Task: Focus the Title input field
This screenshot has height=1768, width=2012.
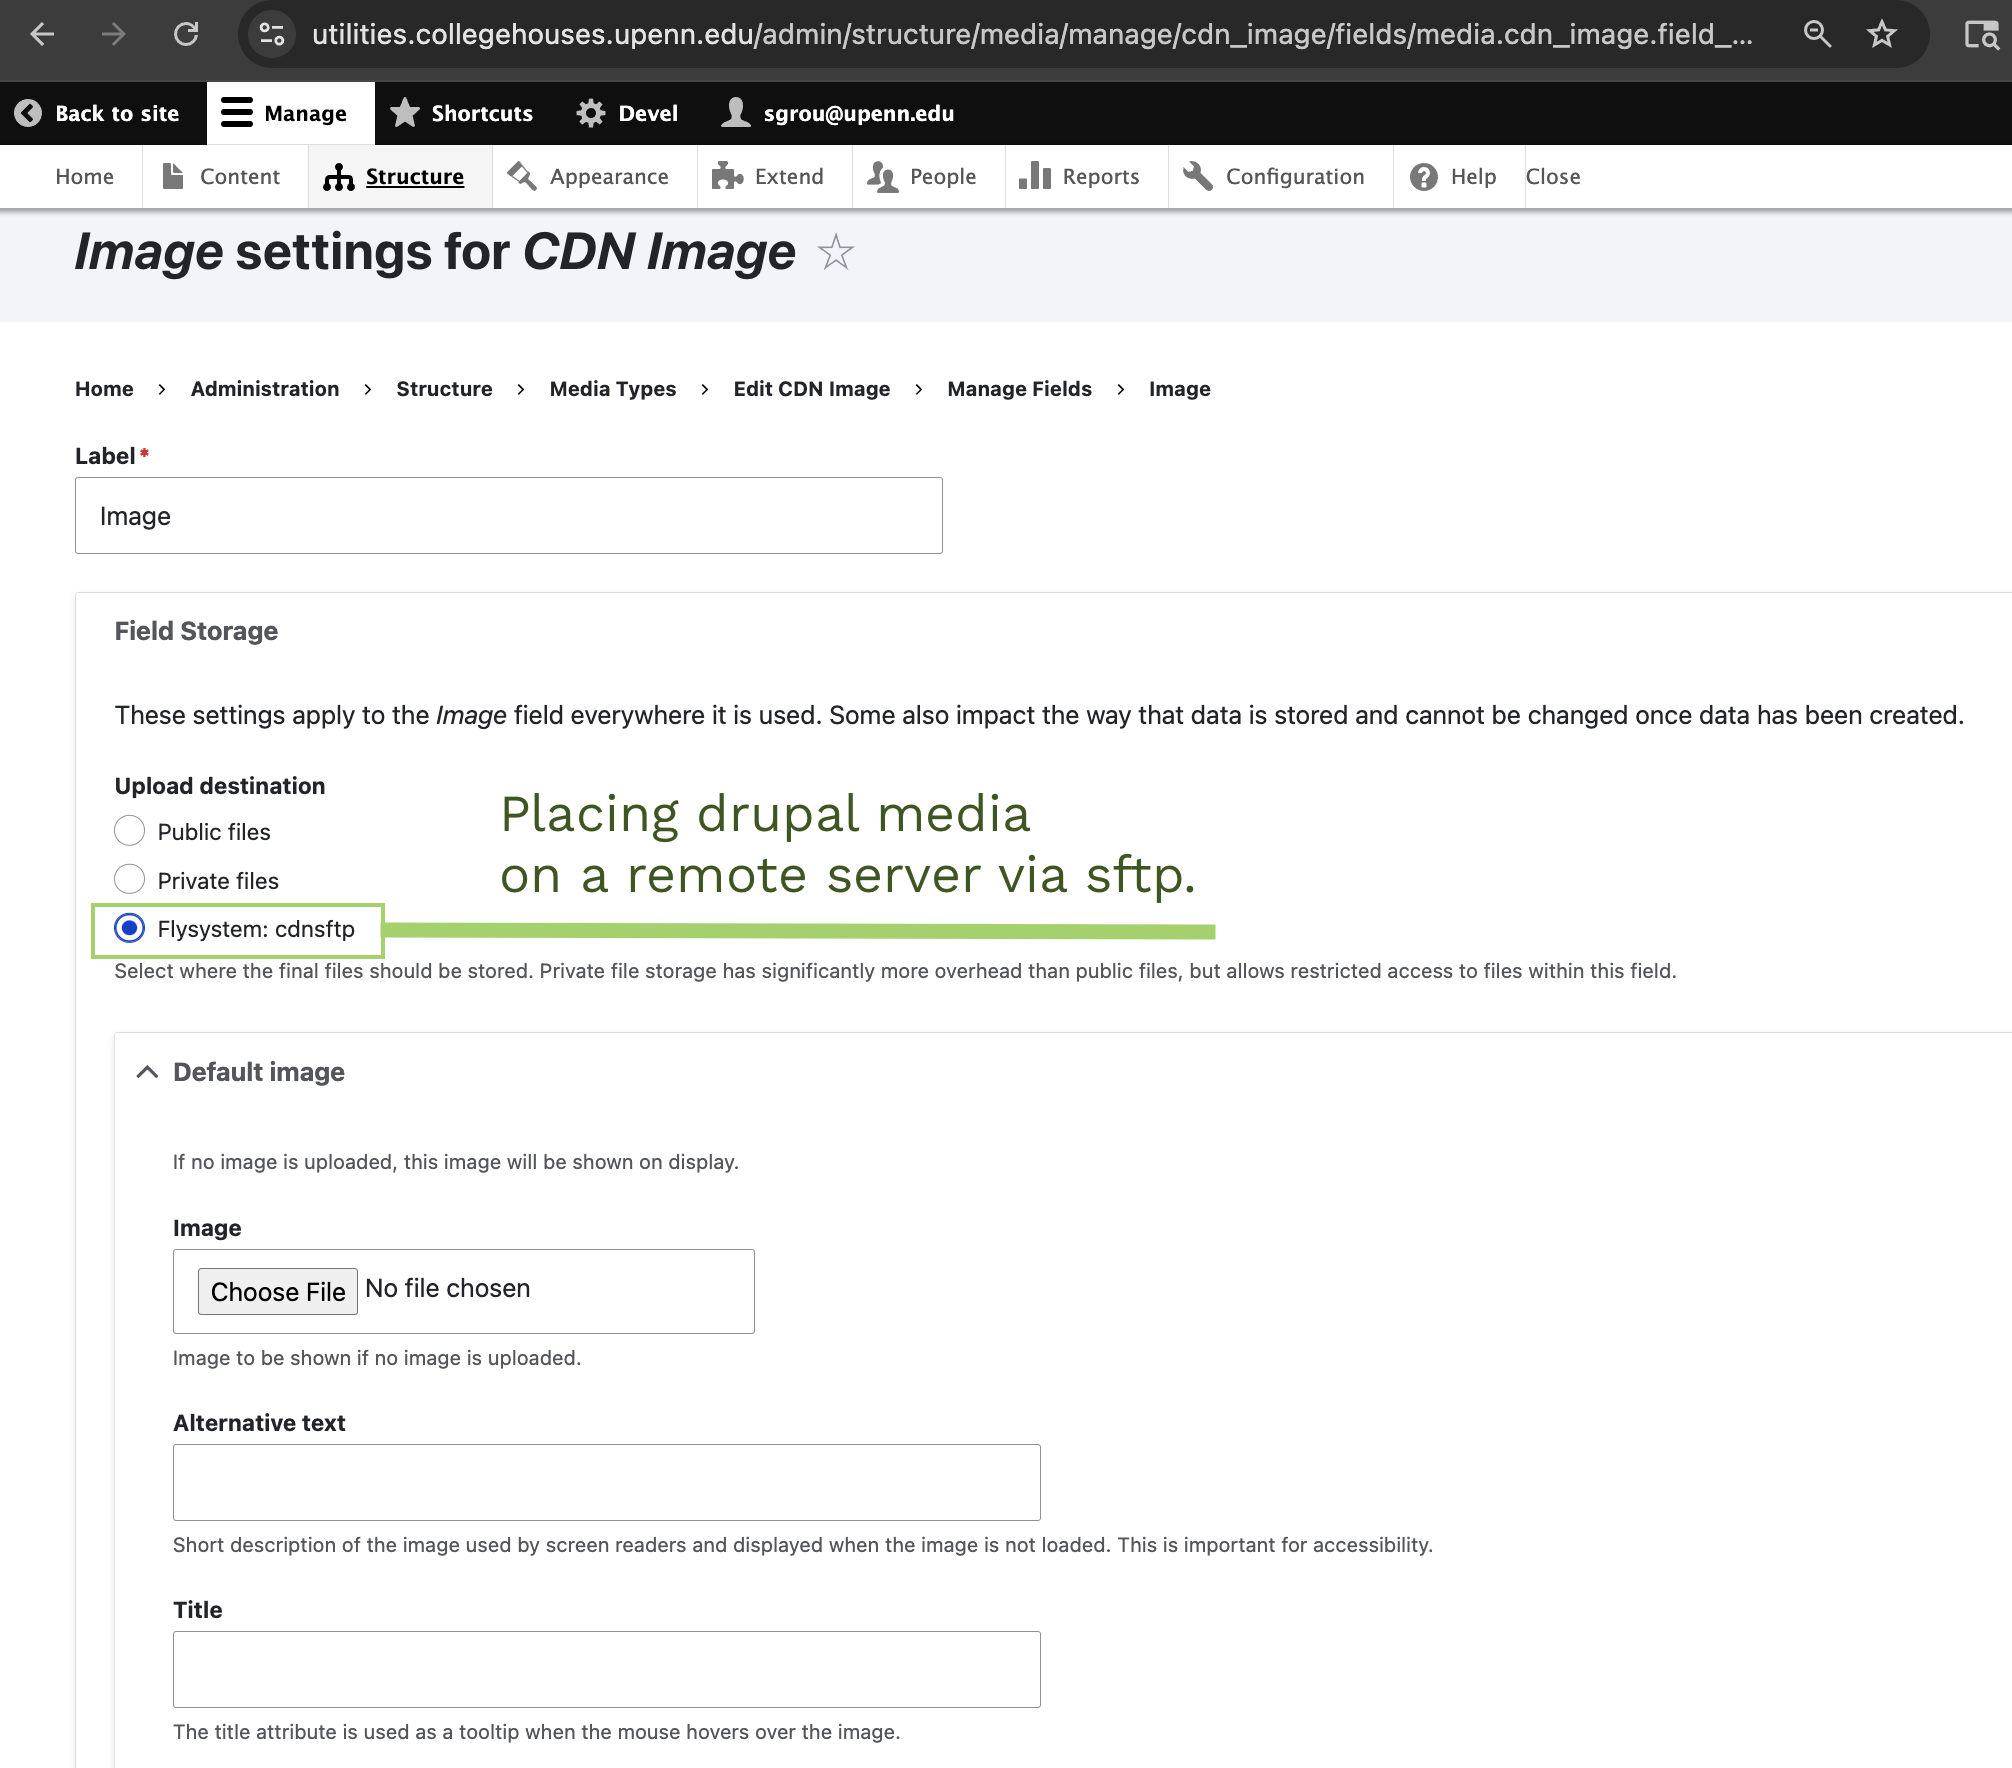Action: point(607,1669)
